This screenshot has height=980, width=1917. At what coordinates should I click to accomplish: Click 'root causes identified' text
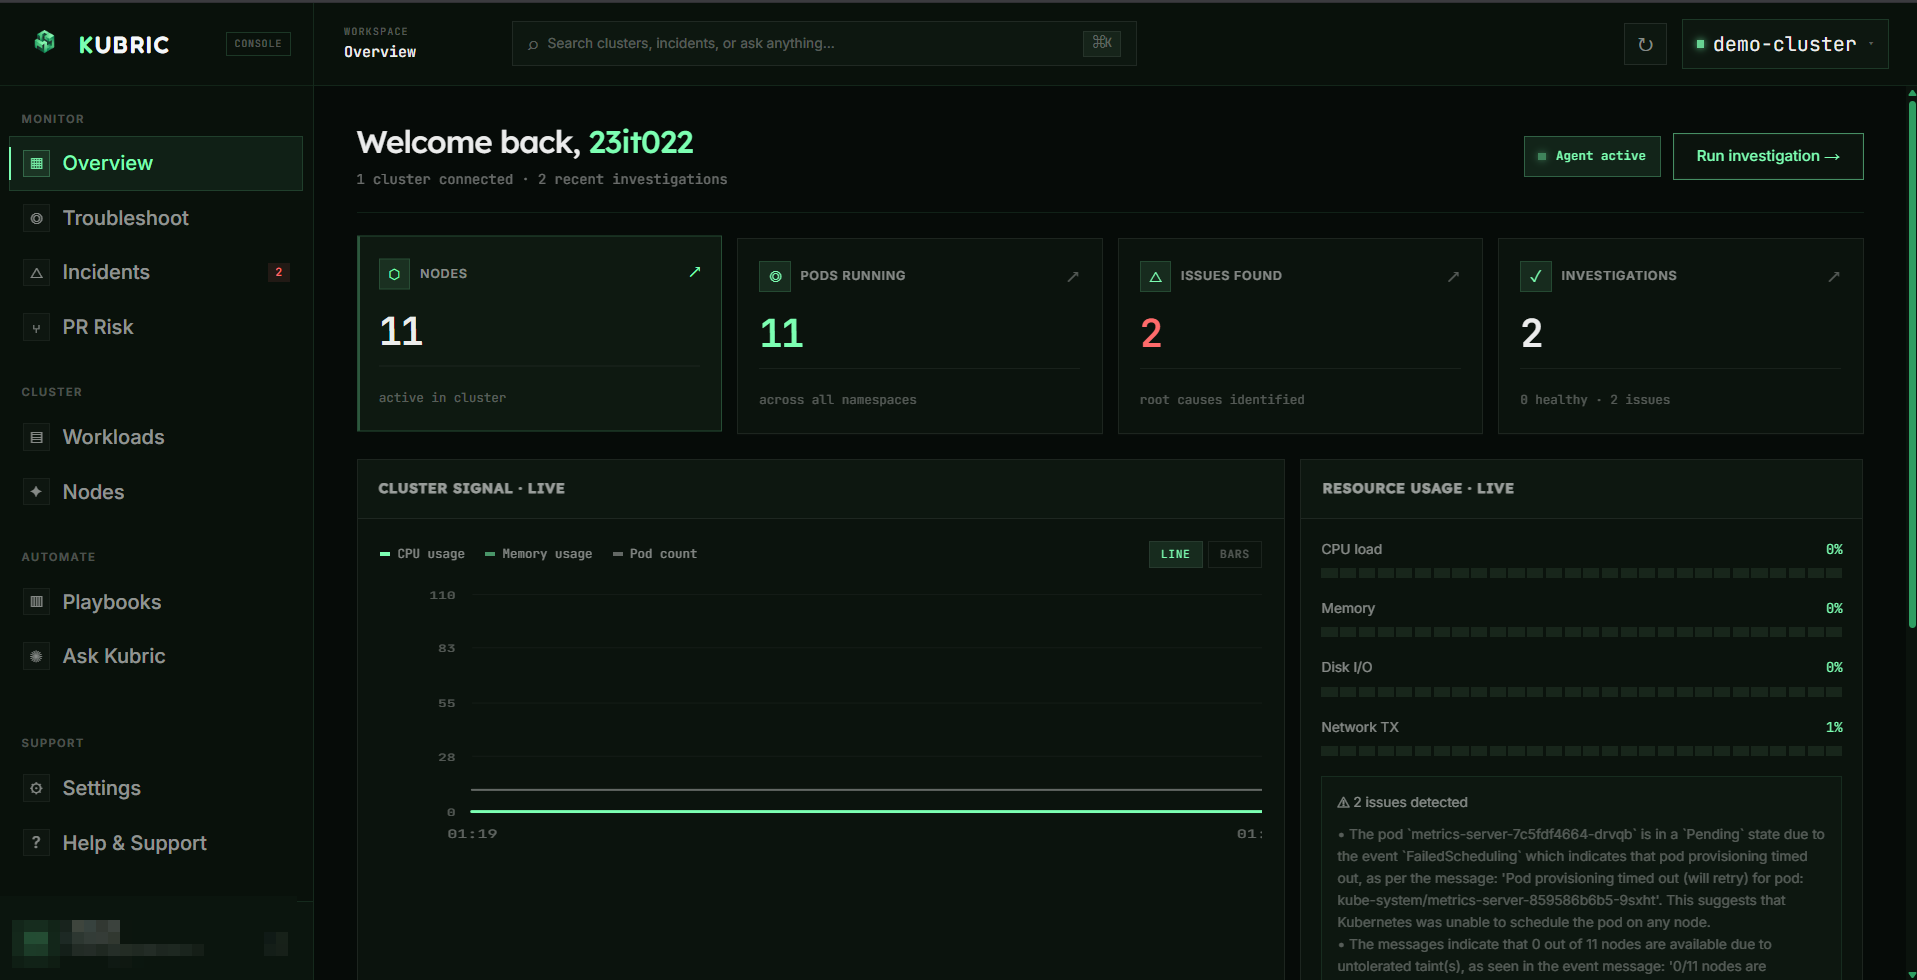1222,400
